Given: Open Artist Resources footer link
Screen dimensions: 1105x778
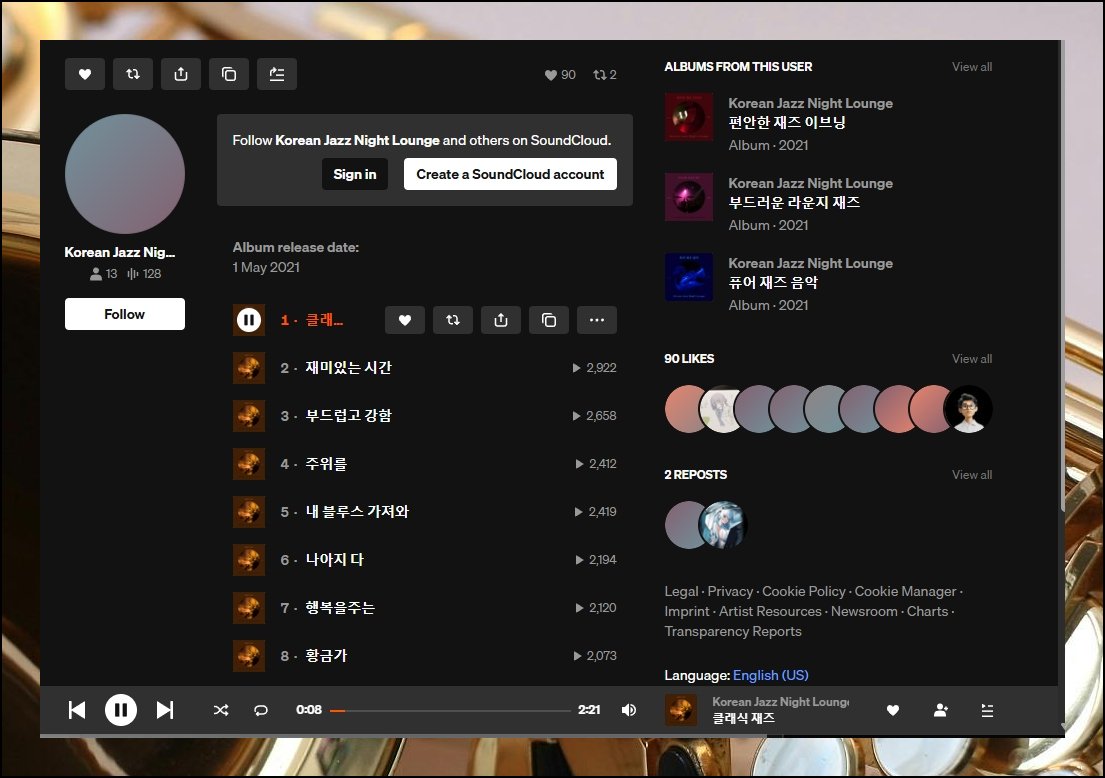Looking at the screenshot, I should pos(770,612).
